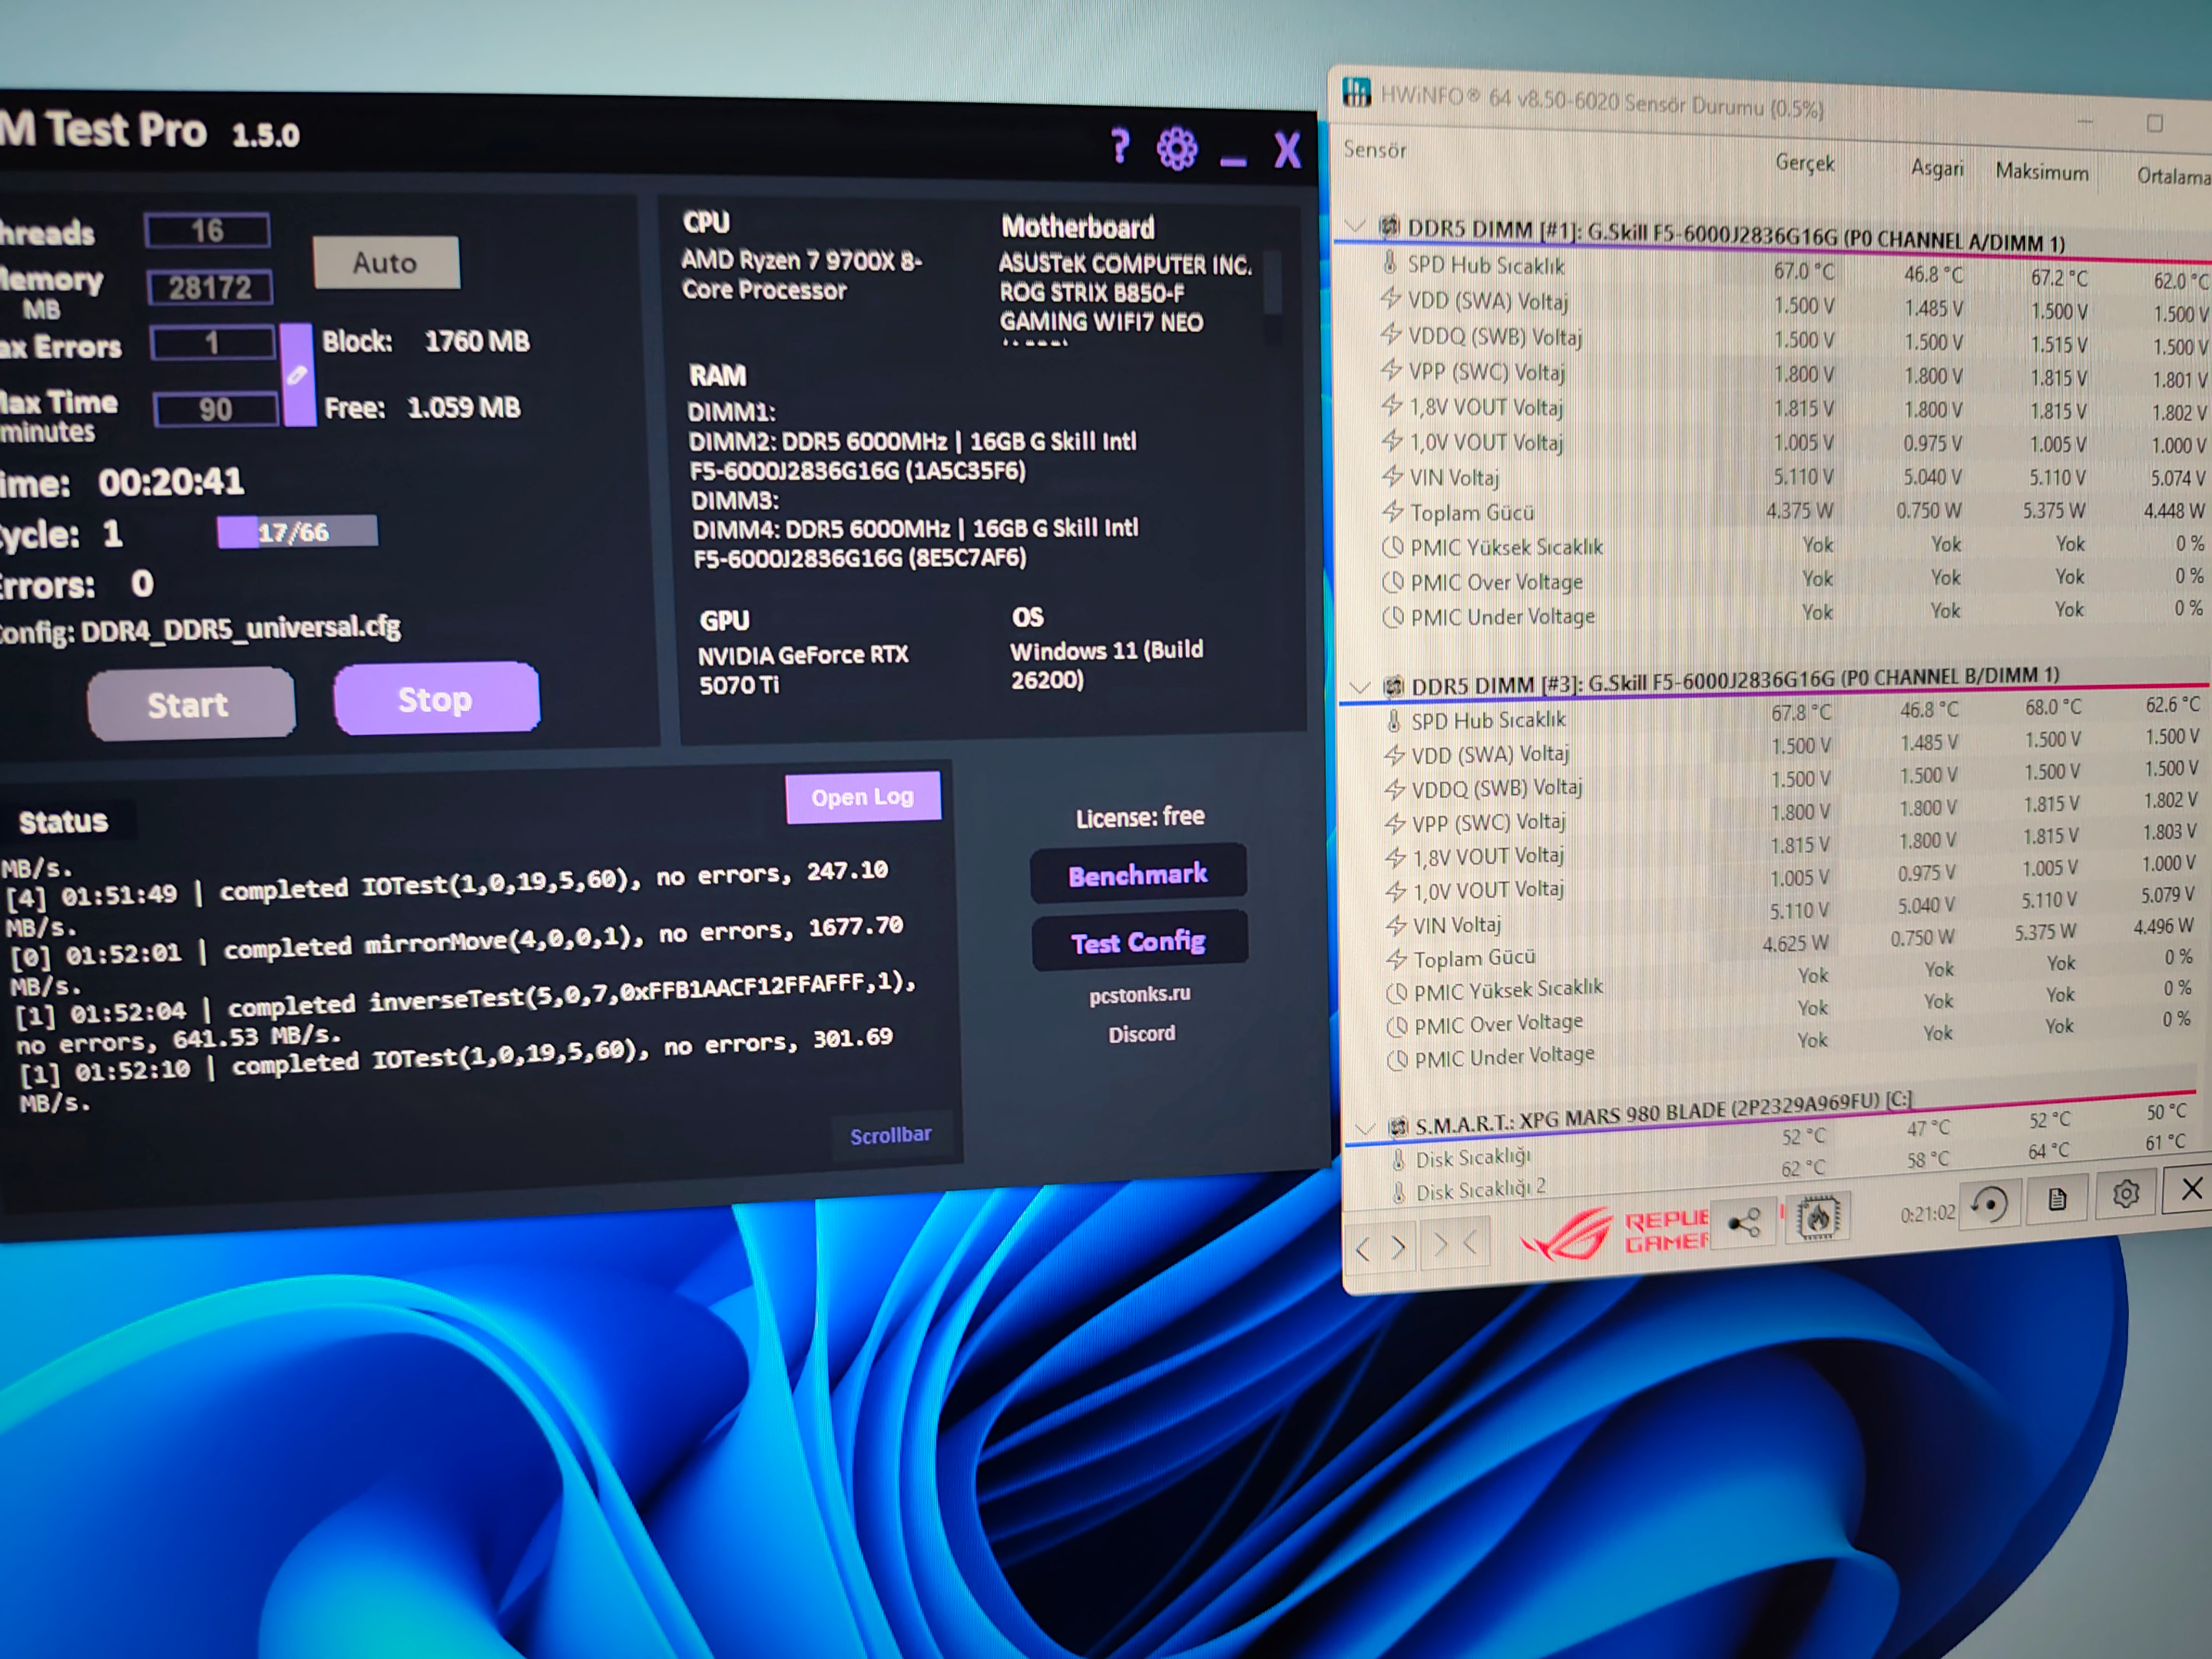Click the purple pencil edit button
This screenshot has width=2212, height=1659.
point(297,375)
